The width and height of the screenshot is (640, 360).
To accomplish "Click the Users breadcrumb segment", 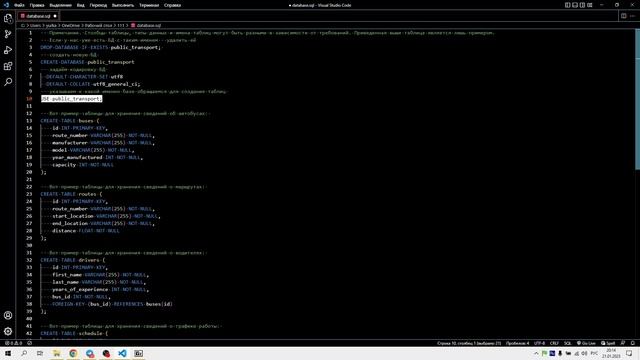I will click(x=36, y=25).
